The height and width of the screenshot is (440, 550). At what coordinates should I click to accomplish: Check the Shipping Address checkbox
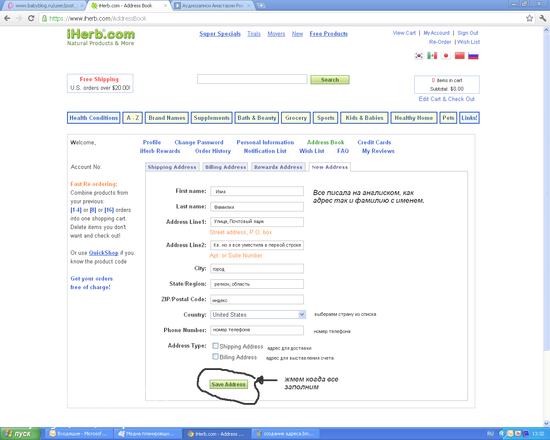click(215, 346)
